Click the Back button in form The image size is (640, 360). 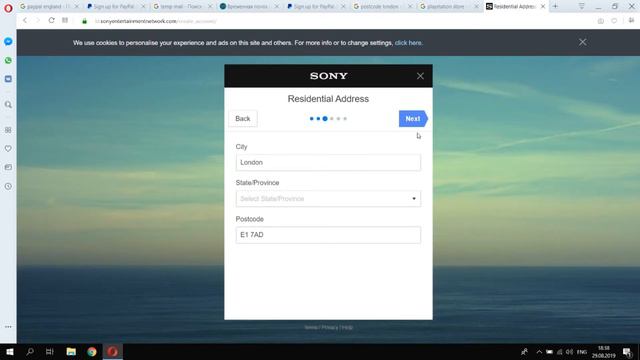click(243, 119)
